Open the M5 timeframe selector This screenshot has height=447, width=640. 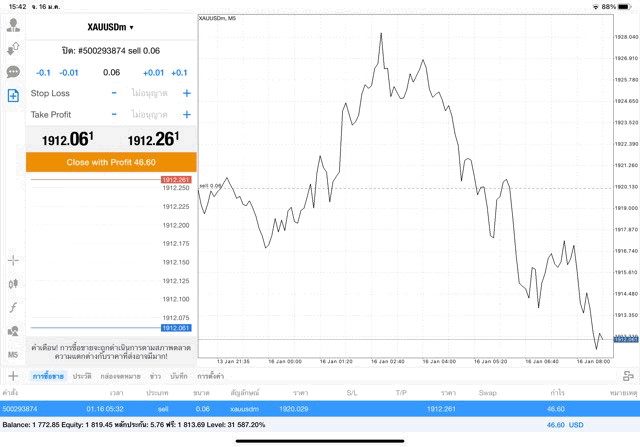pyautogui.click(x=13, y=354)
